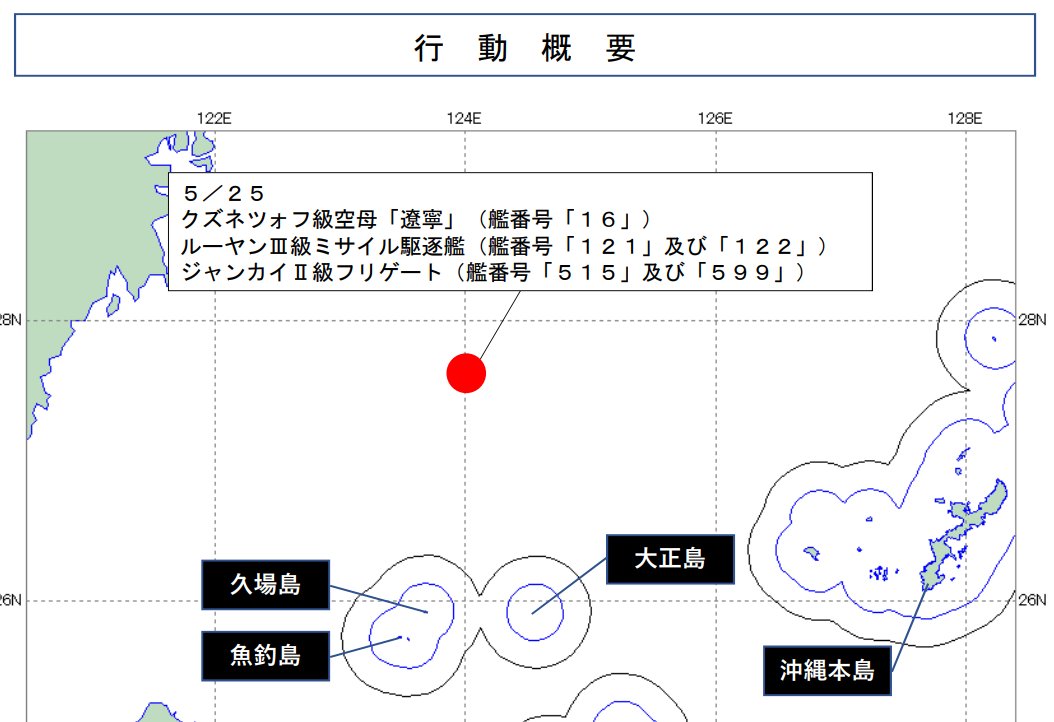The height and width of the screenshot is (722, 1054).
Task: Click the green landmass at bottom-left edge
Action: point(155,714)
